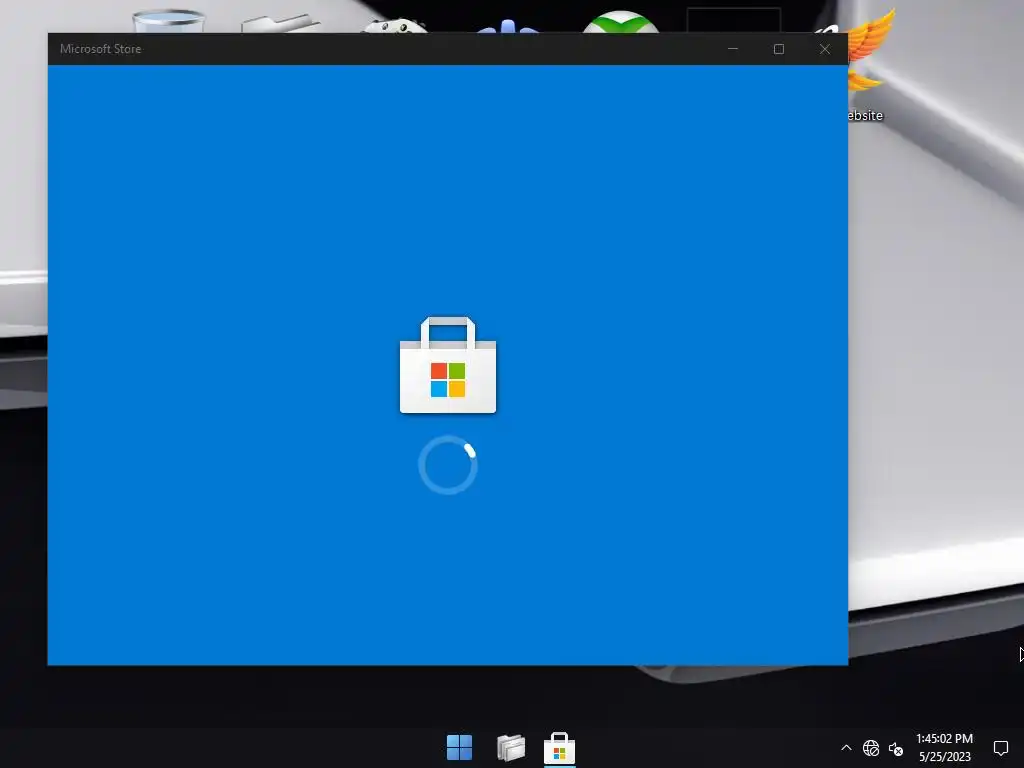Click the muted volume tray icon
The height and width of the screenshot is (768, 1024).
click(x=896, y=748)
